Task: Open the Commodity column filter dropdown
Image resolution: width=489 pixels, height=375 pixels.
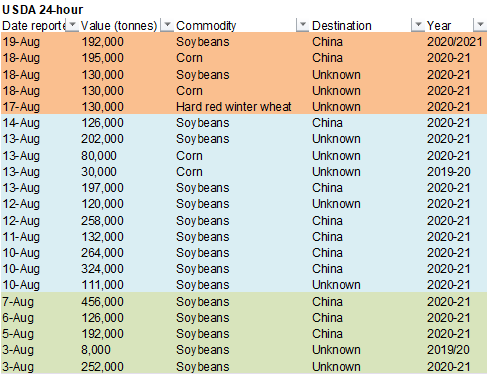Action: click(303, 25)
